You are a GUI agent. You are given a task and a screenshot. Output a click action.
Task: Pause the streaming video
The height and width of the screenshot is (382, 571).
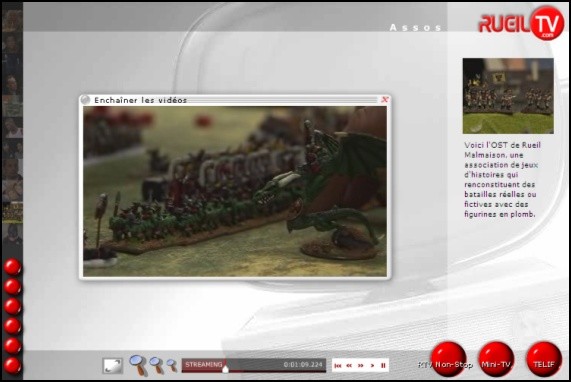point(383,365)
